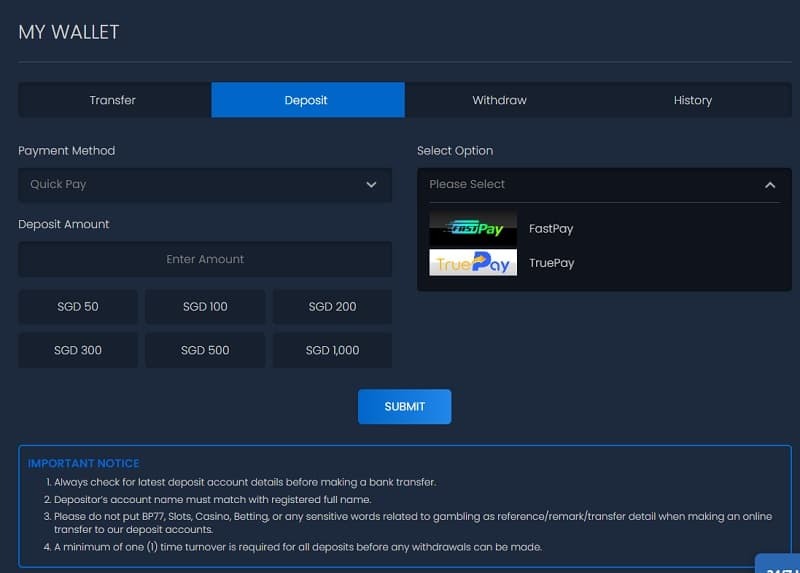Click the Deposit Amount label

click(64, 225)
